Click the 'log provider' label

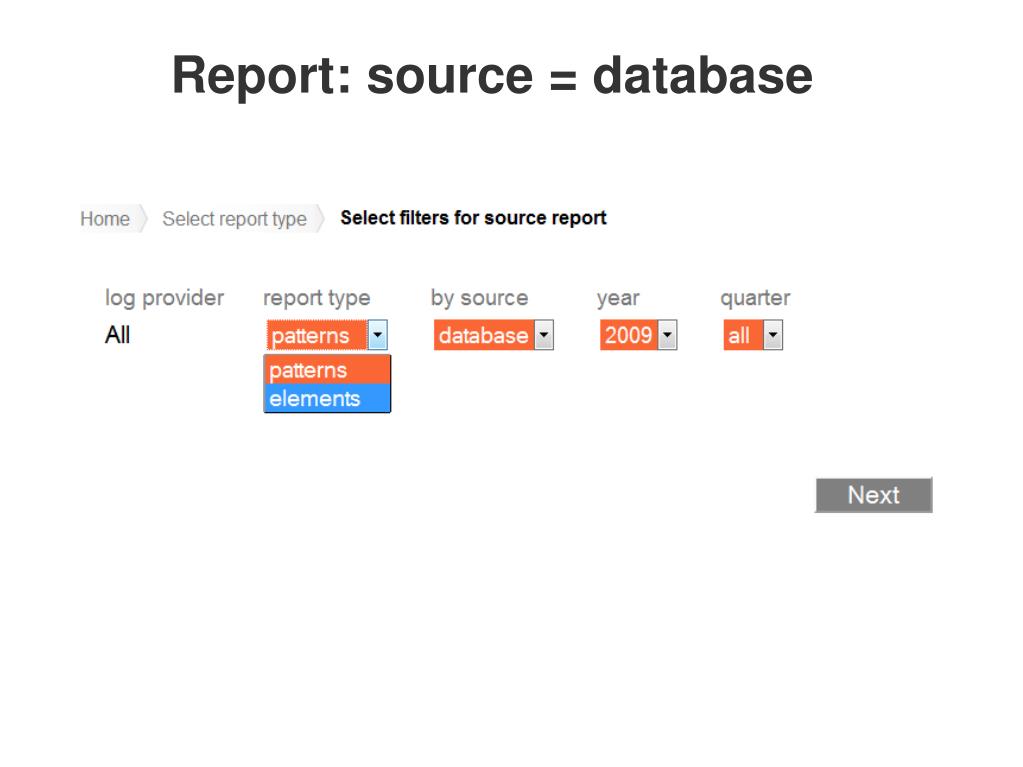(x=164, y=298)
